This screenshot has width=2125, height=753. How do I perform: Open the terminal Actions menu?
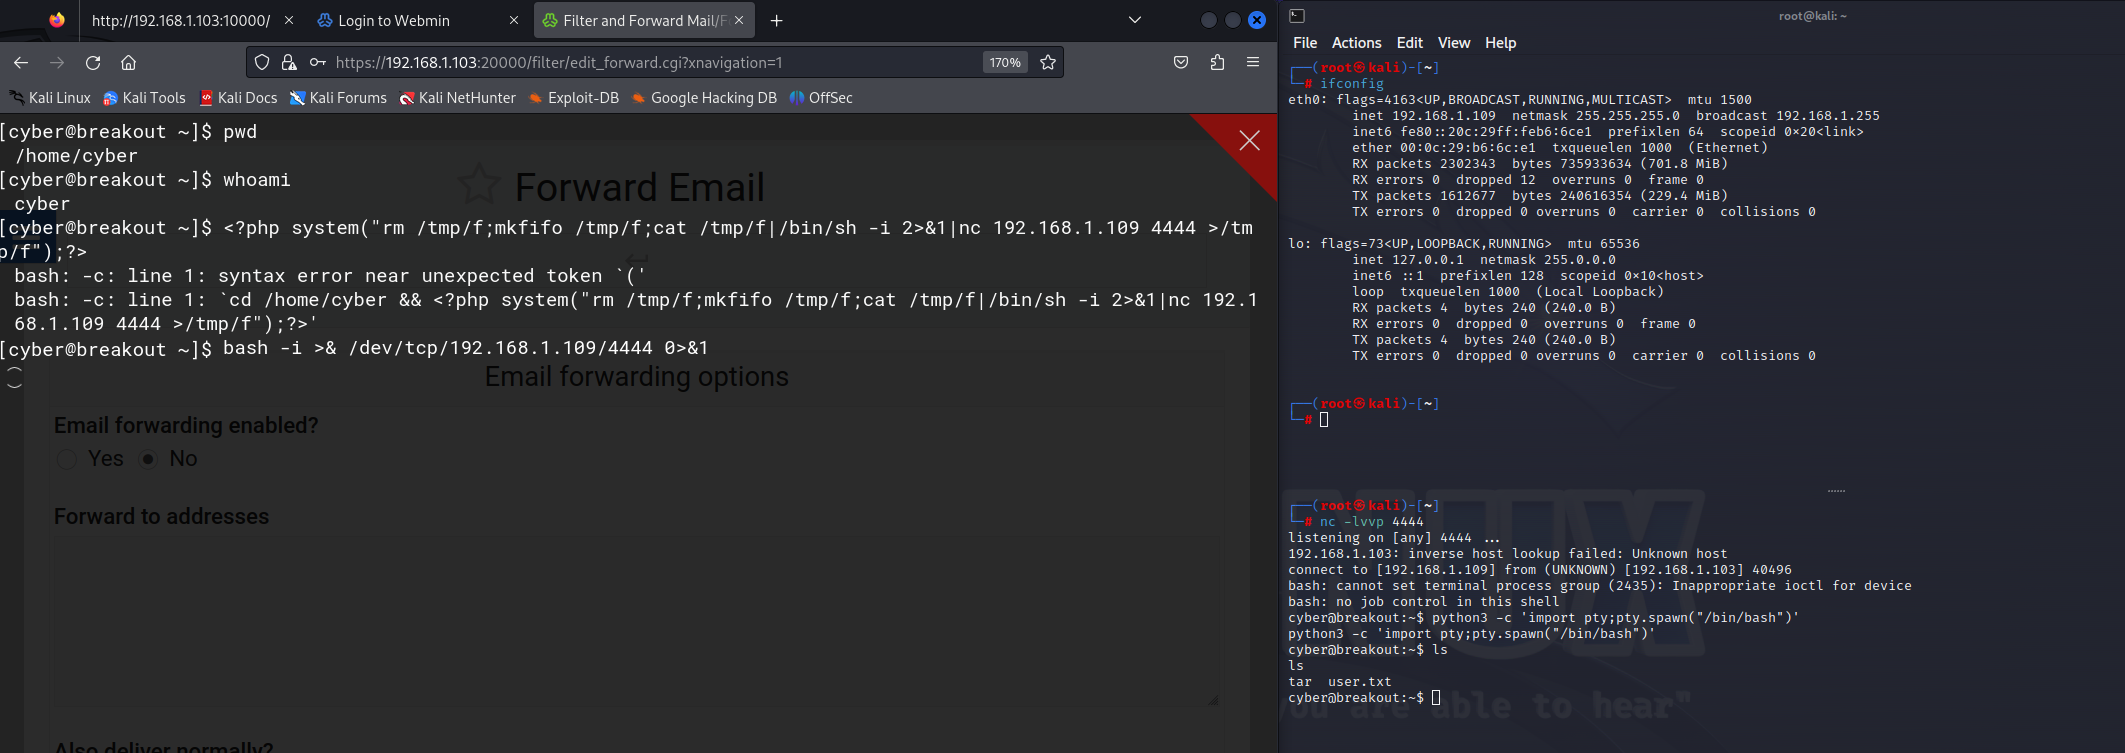pos(1356,43)
